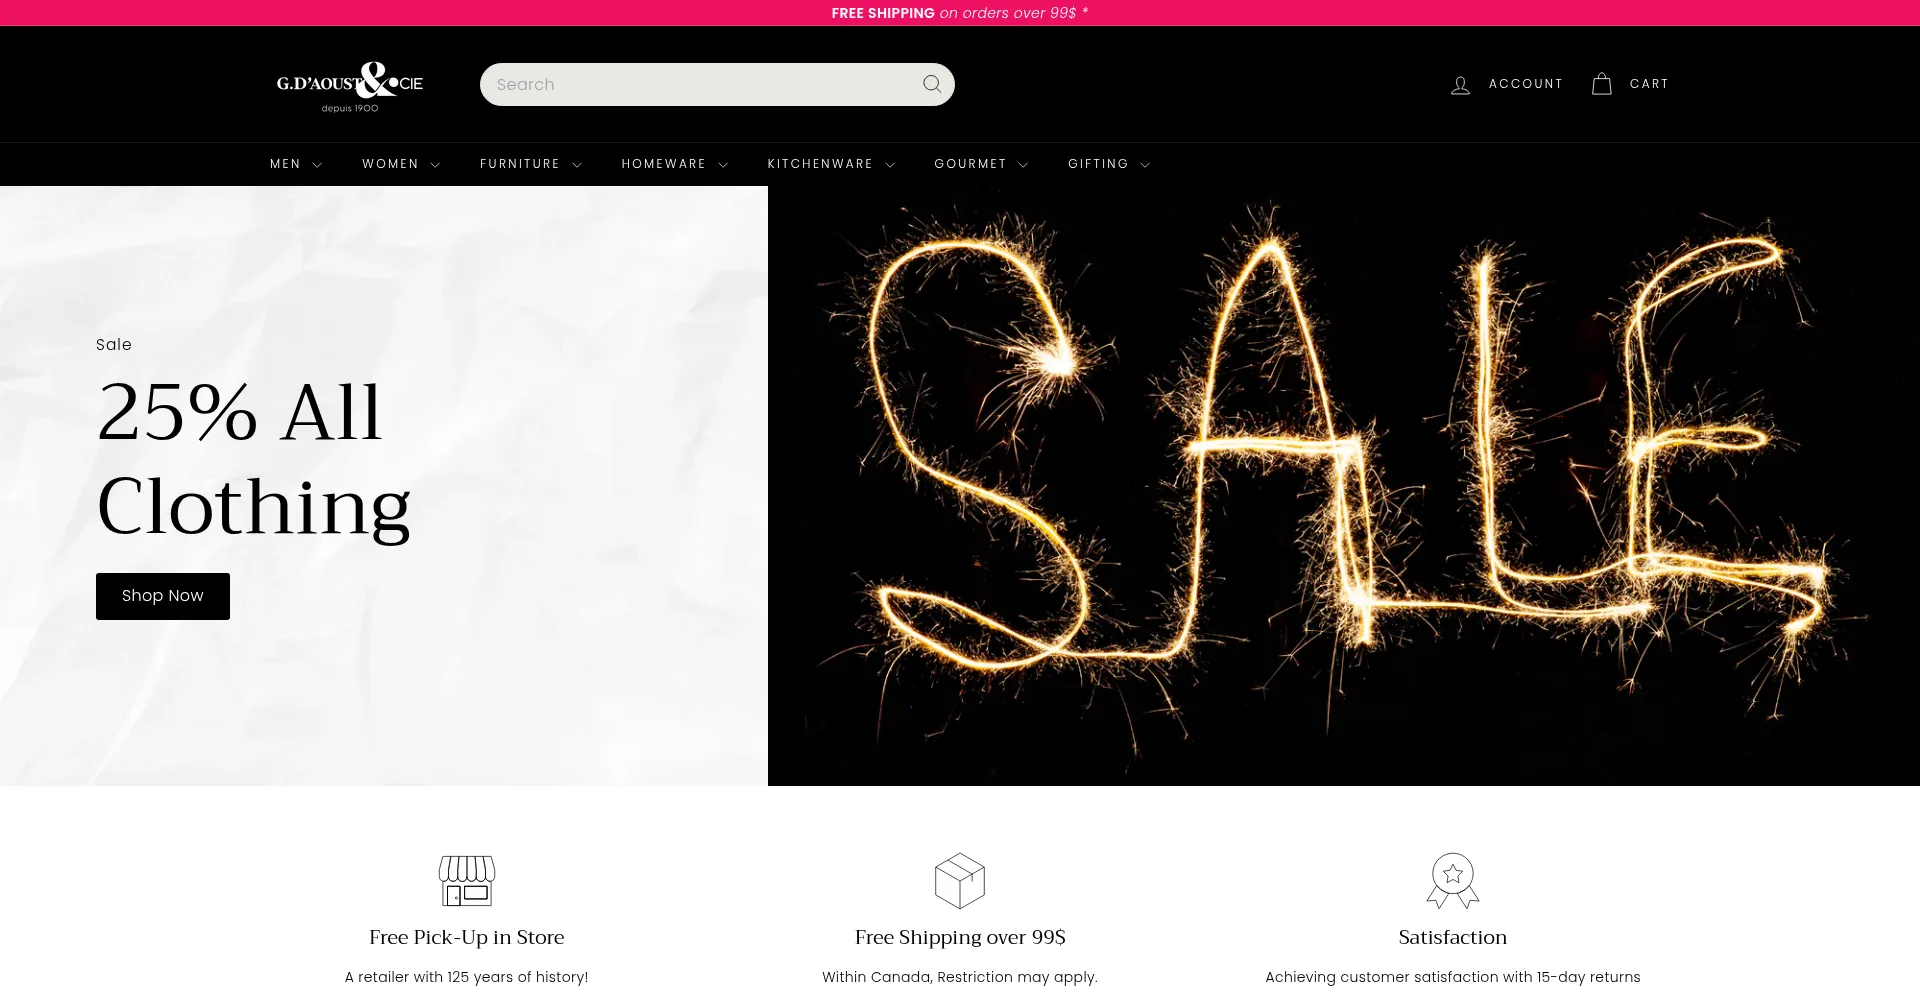The width and height of the screenshot is (1920, 993).
Task: Click the Account link text
Action: tap(1525, 84)
